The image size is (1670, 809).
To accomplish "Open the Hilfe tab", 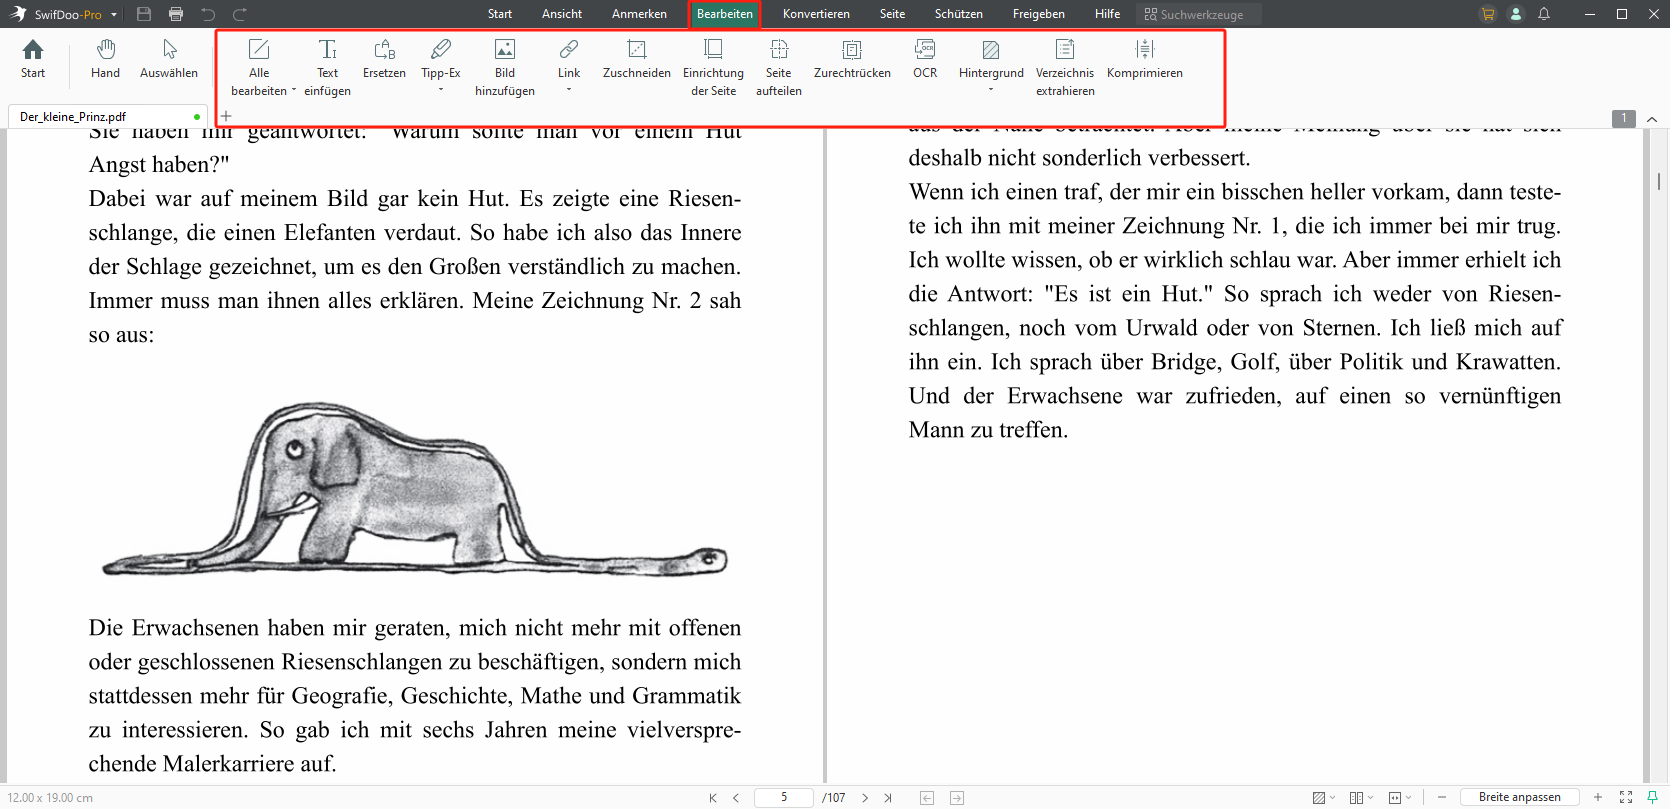I will click(1107, 14).
